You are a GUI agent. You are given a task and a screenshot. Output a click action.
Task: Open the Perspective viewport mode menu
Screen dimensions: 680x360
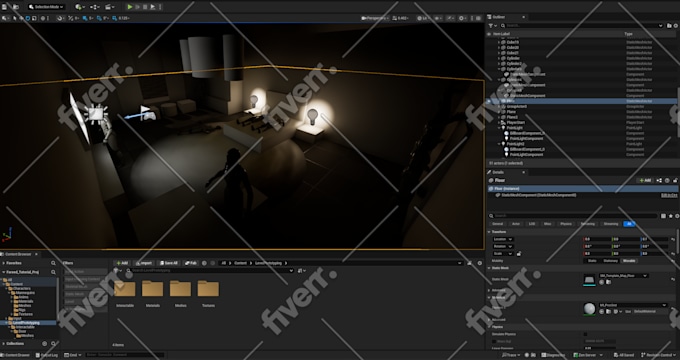pyautogui.click(x=375, y=18)
